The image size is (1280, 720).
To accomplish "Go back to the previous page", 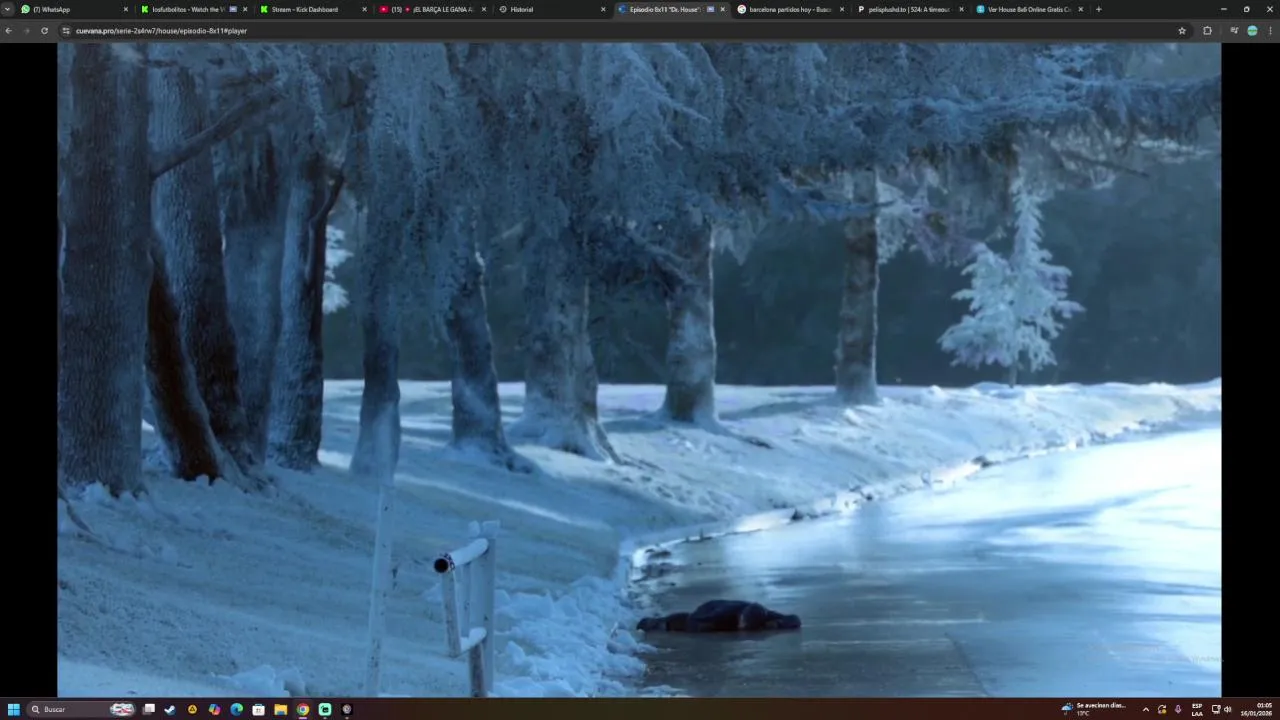I will [x=8, y=31].
